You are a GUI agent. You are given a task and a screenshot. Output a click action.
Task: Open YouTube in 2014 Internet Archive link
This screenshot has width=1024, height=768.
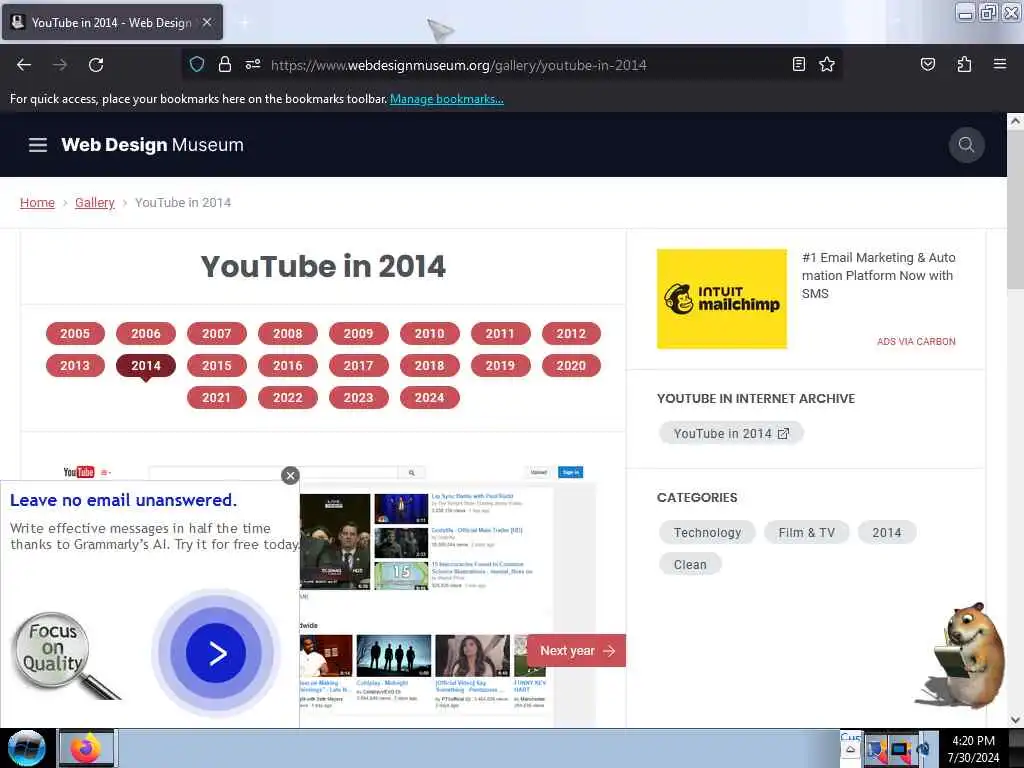pyautogui.click(x=731, y=434)
